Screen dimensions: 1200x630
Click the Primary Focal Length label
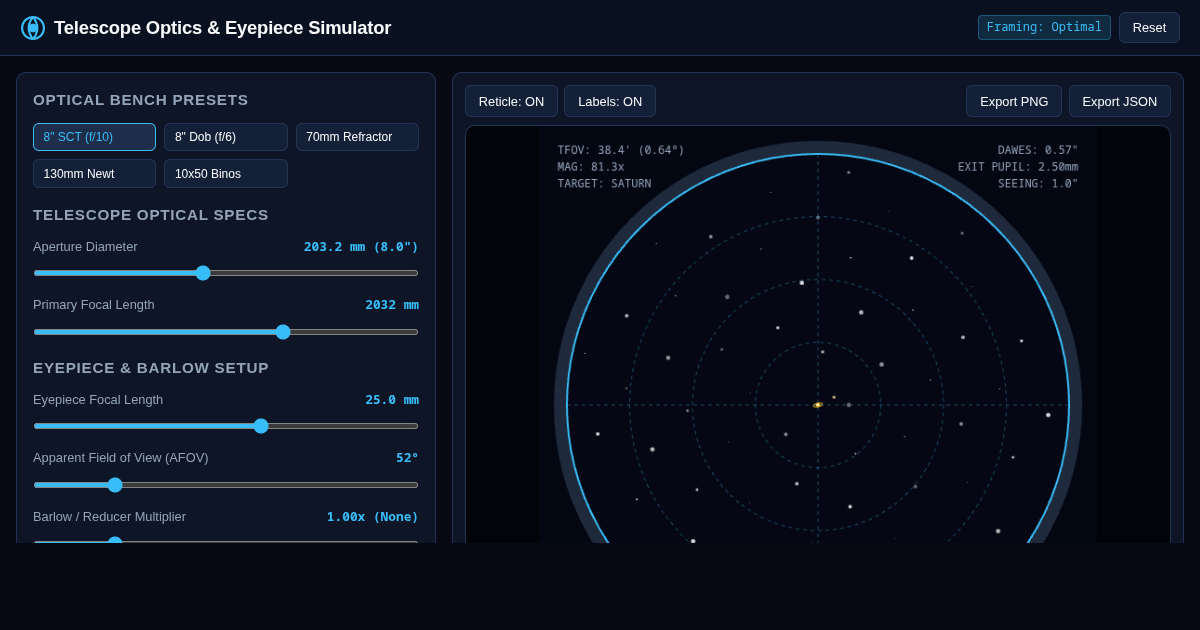click(94, 305)
